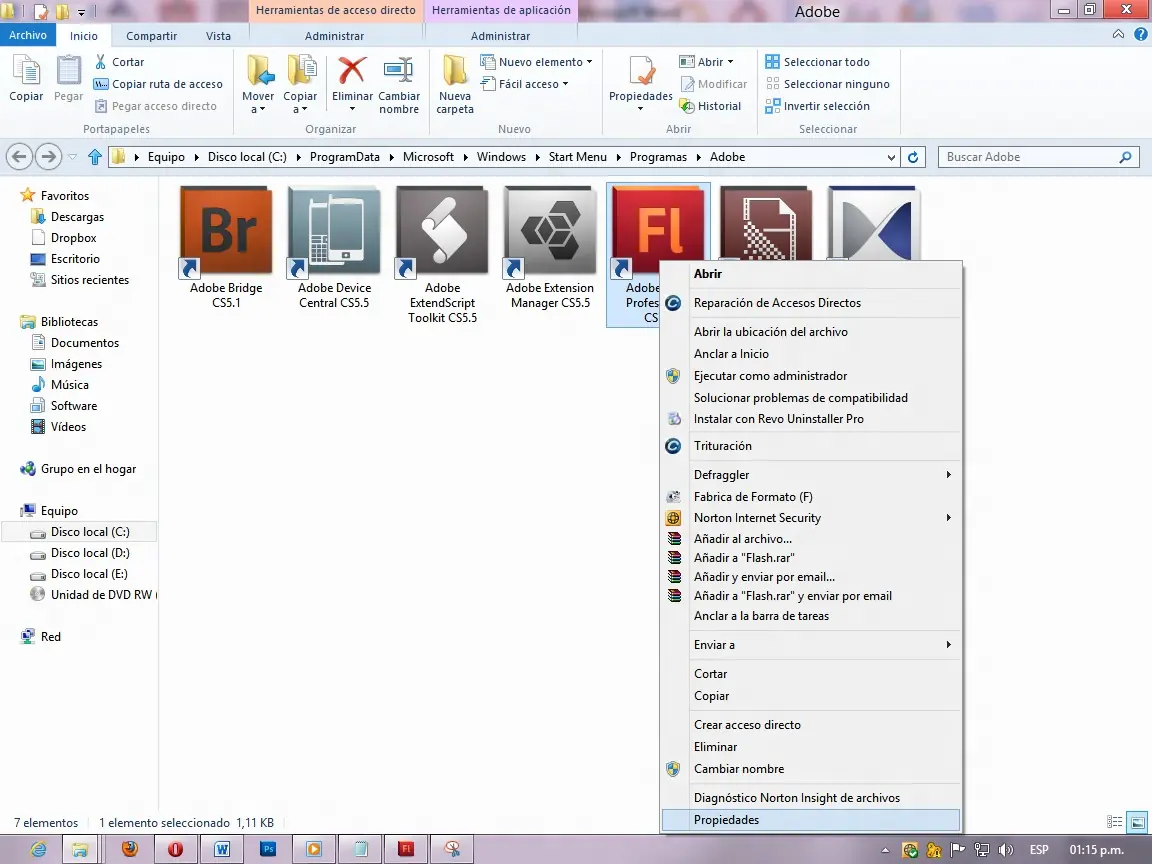The image size is (1152, 864).
Task: Open Word from the taskbar
Action: [x=221, y=849]
